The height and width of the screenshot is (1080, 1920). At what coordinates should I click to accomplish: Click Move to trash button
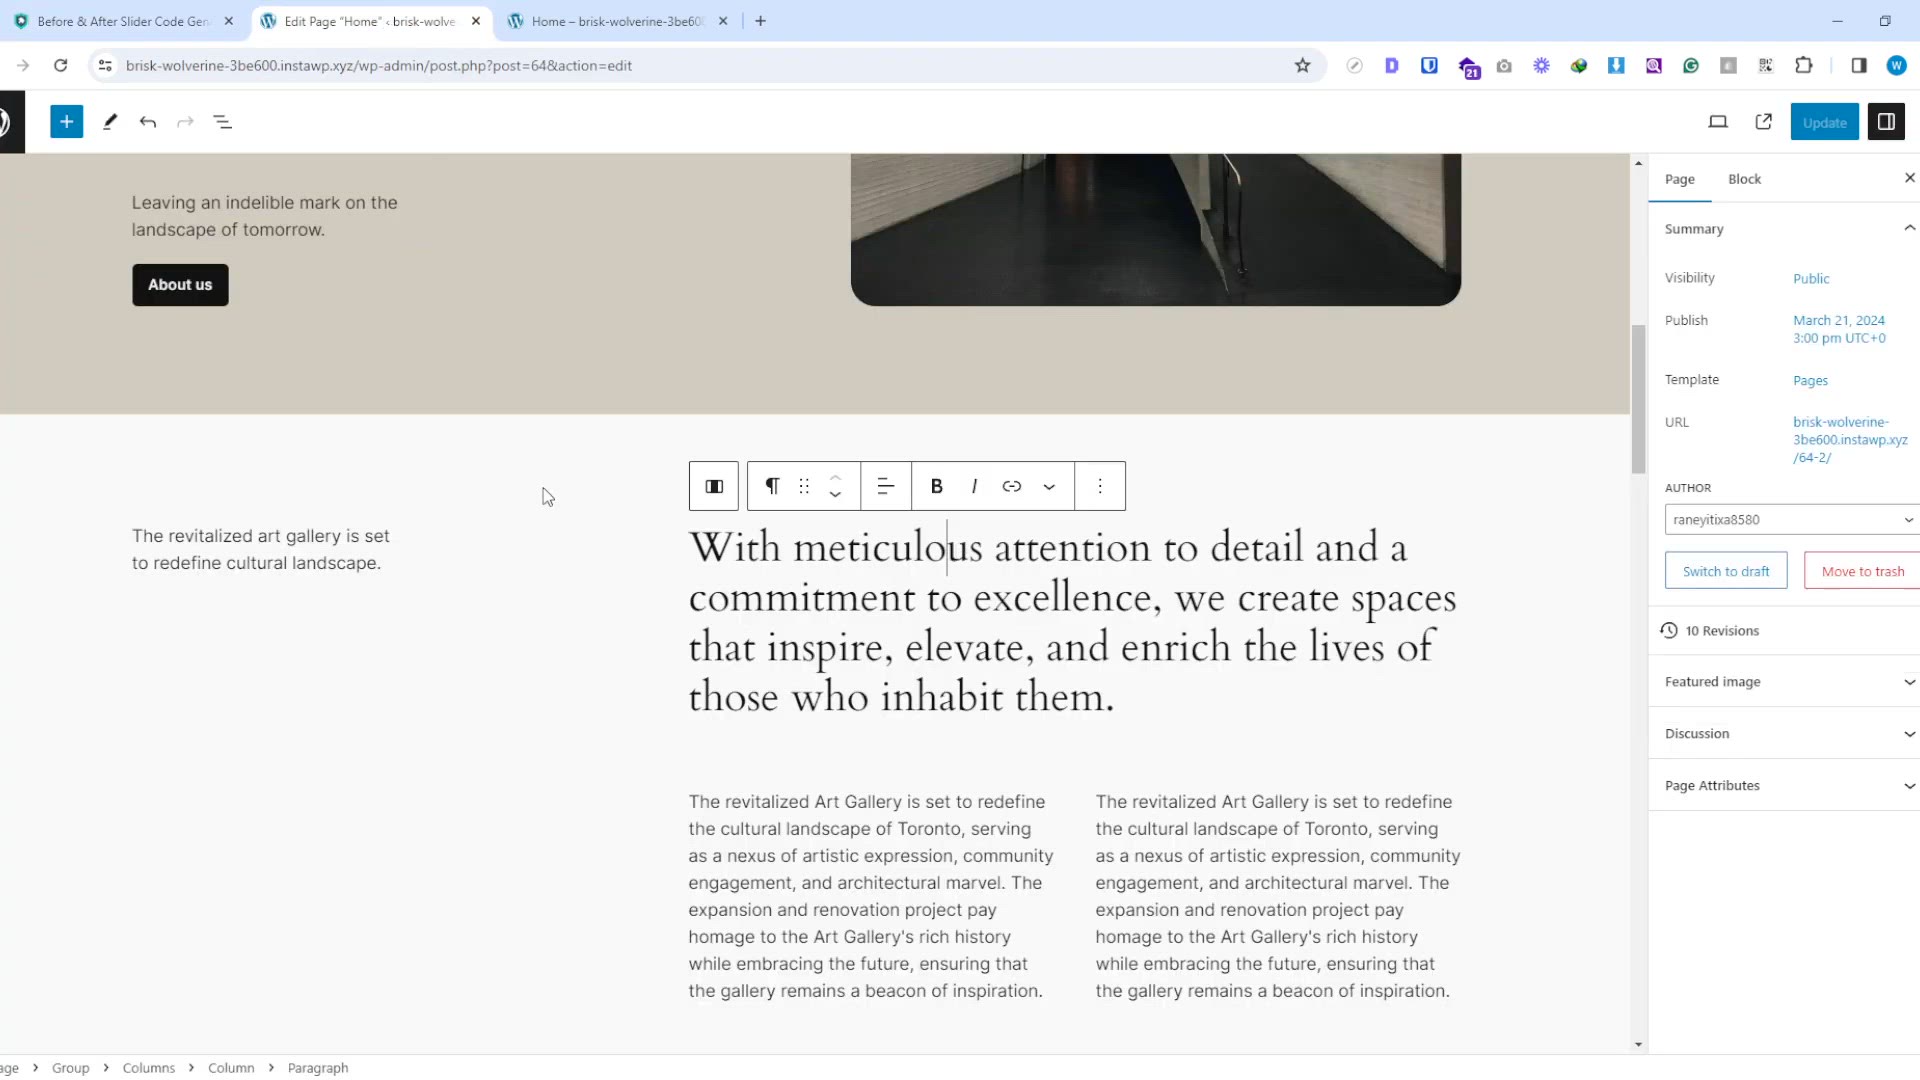(x=1862, y=571)
